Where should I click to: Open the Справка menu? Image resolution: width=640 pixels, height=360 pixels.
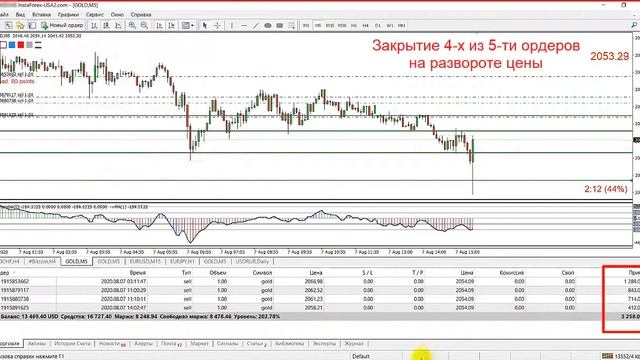click(141, 15)
